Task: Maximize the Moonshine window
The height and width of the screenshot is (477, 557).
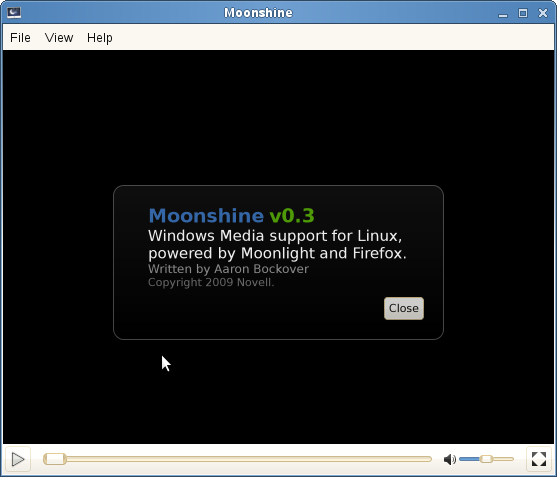Action: (523, 13)
